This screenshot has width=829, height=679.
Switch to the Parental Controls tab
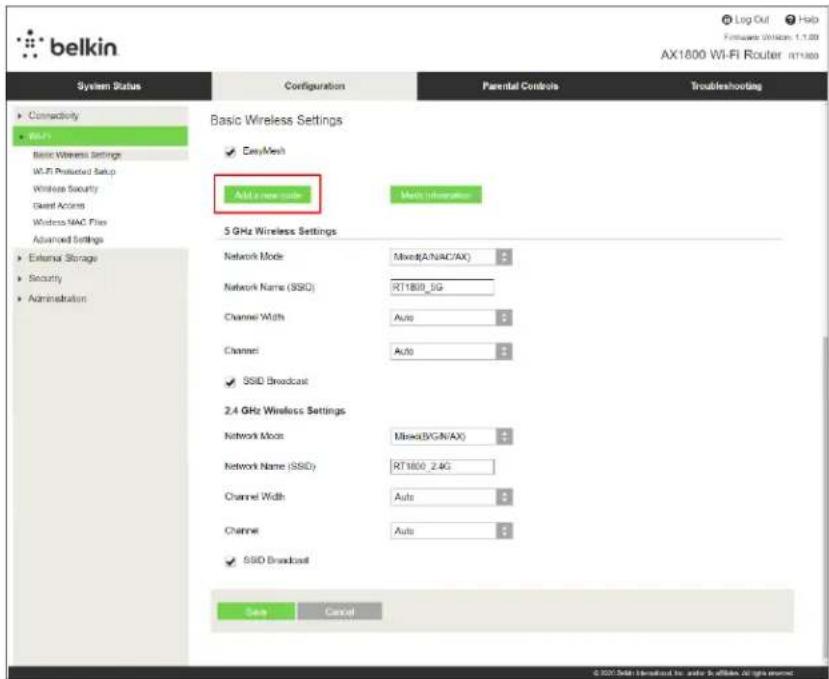(x=520, y=86)
